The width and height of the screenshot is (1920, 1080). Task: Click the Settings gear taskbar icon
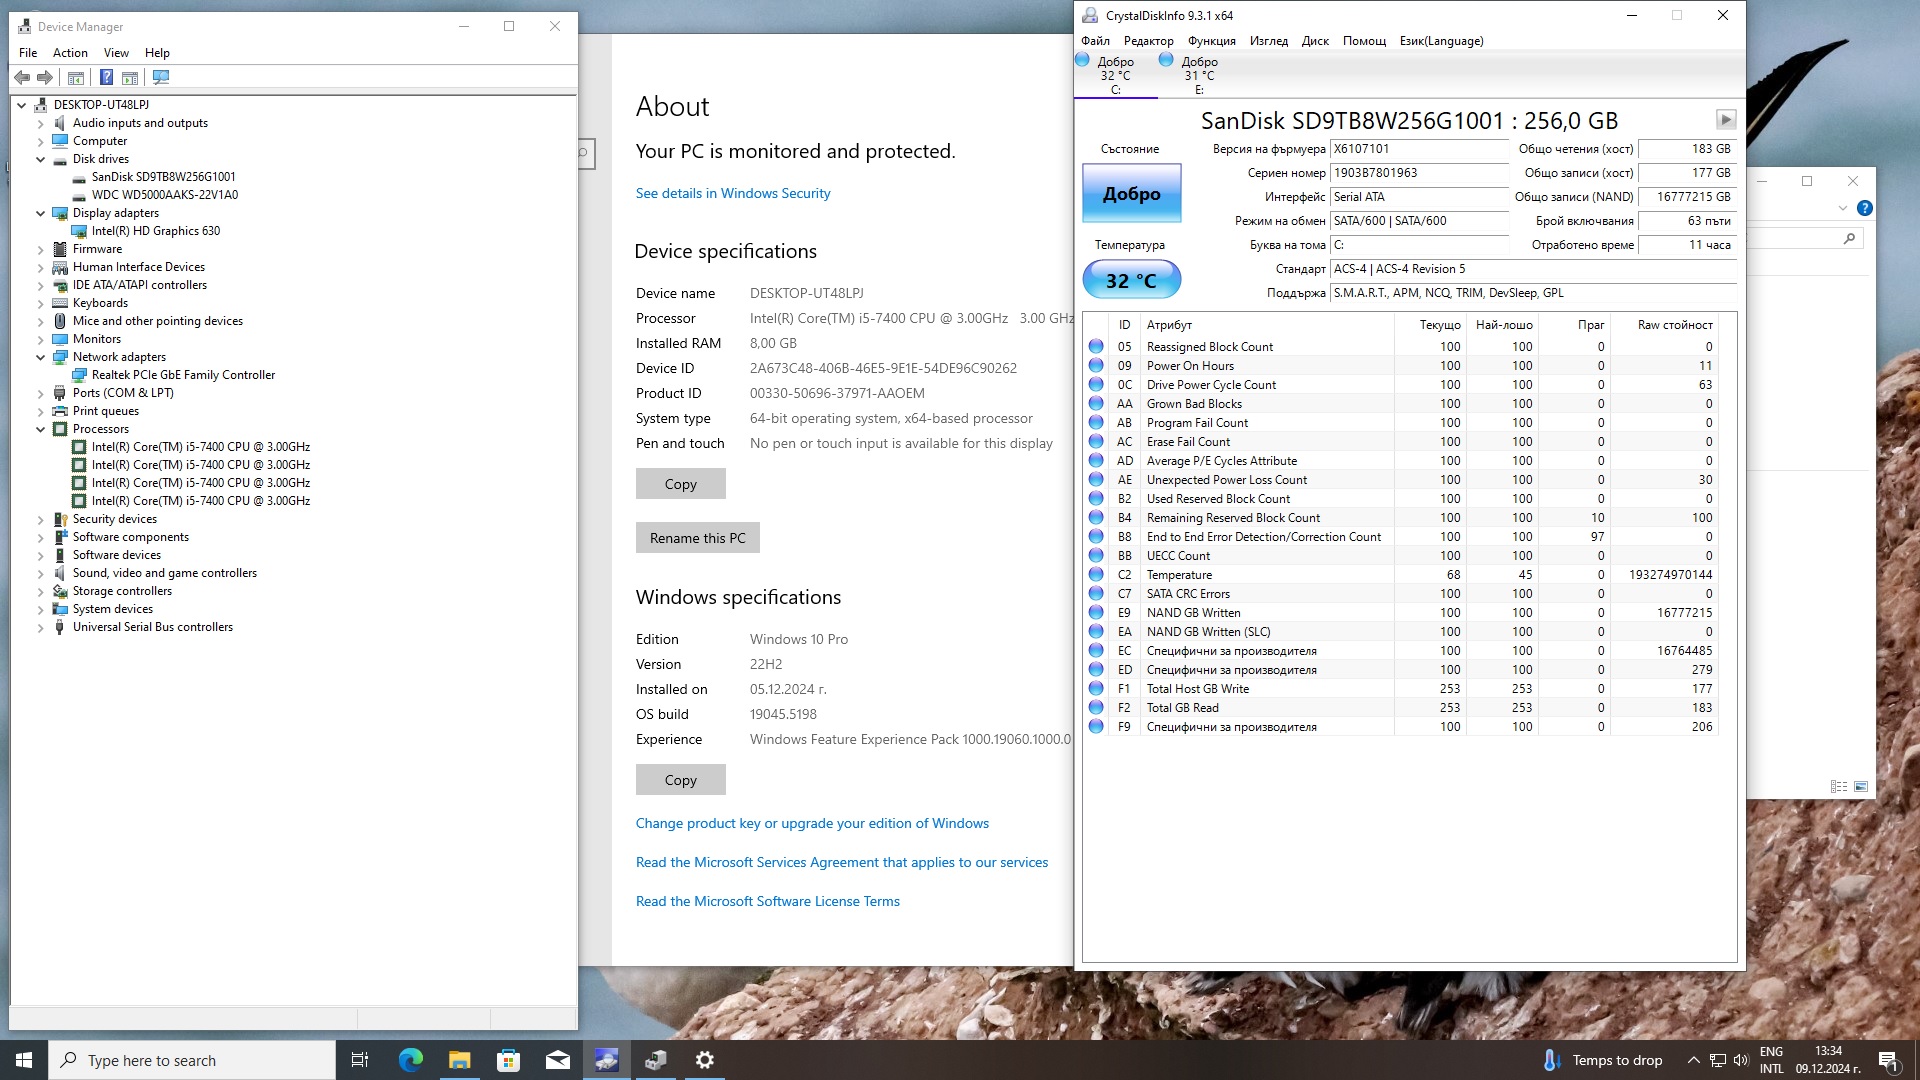704,1060
